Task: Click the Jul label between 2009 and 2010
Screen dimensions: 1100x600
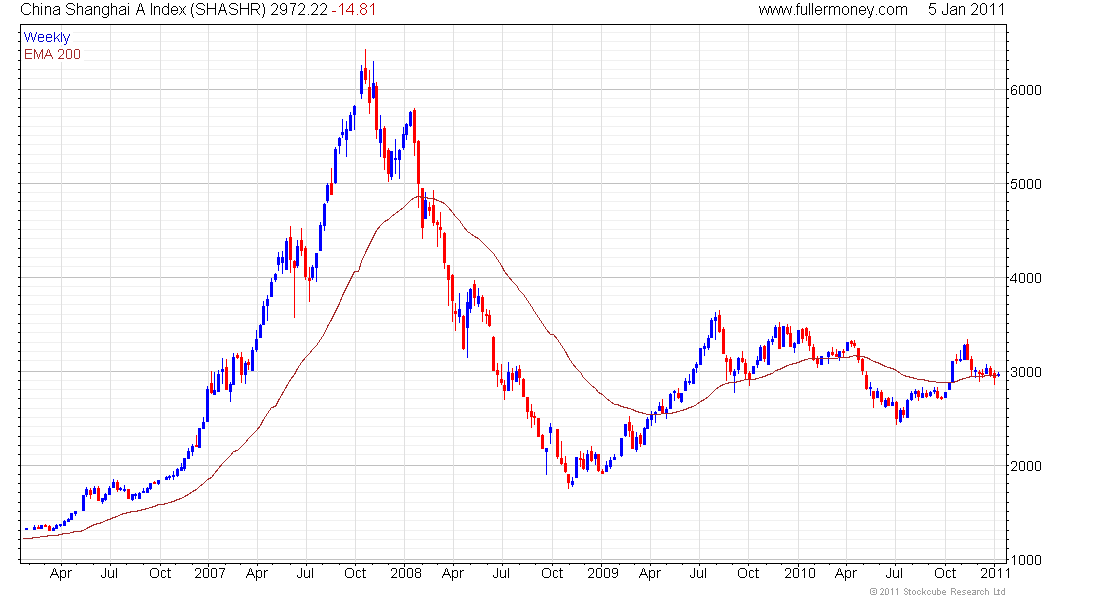Action: coord(698,573)
